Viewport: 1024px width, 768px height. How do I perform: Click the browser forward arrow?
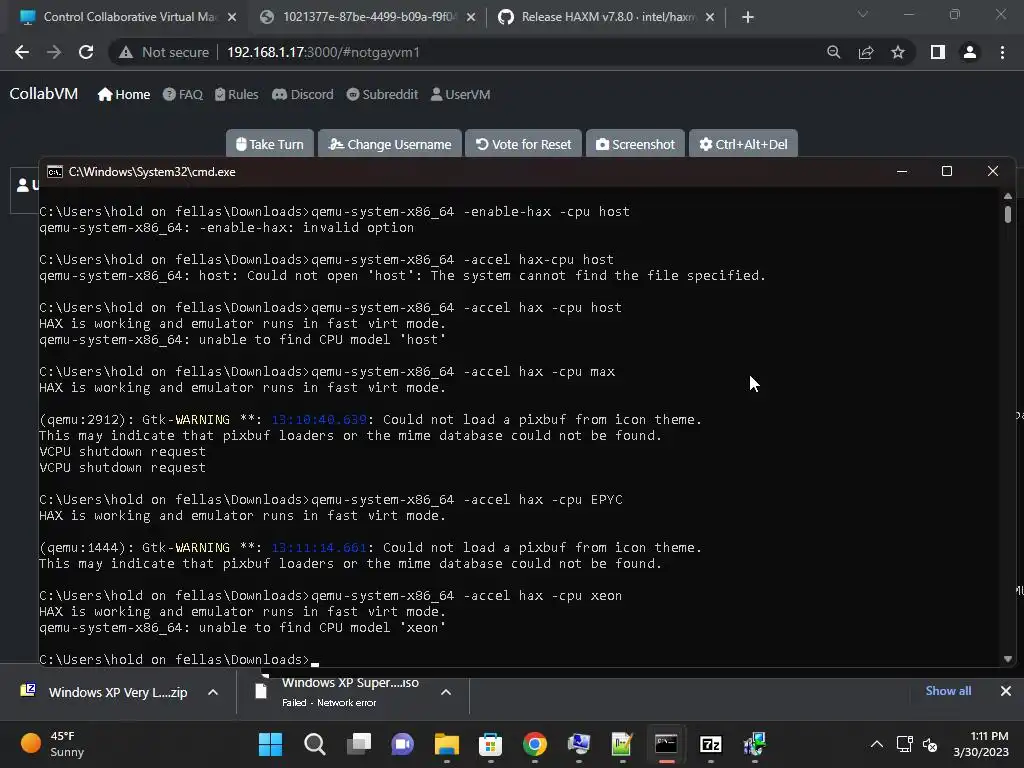coord(54,52)
